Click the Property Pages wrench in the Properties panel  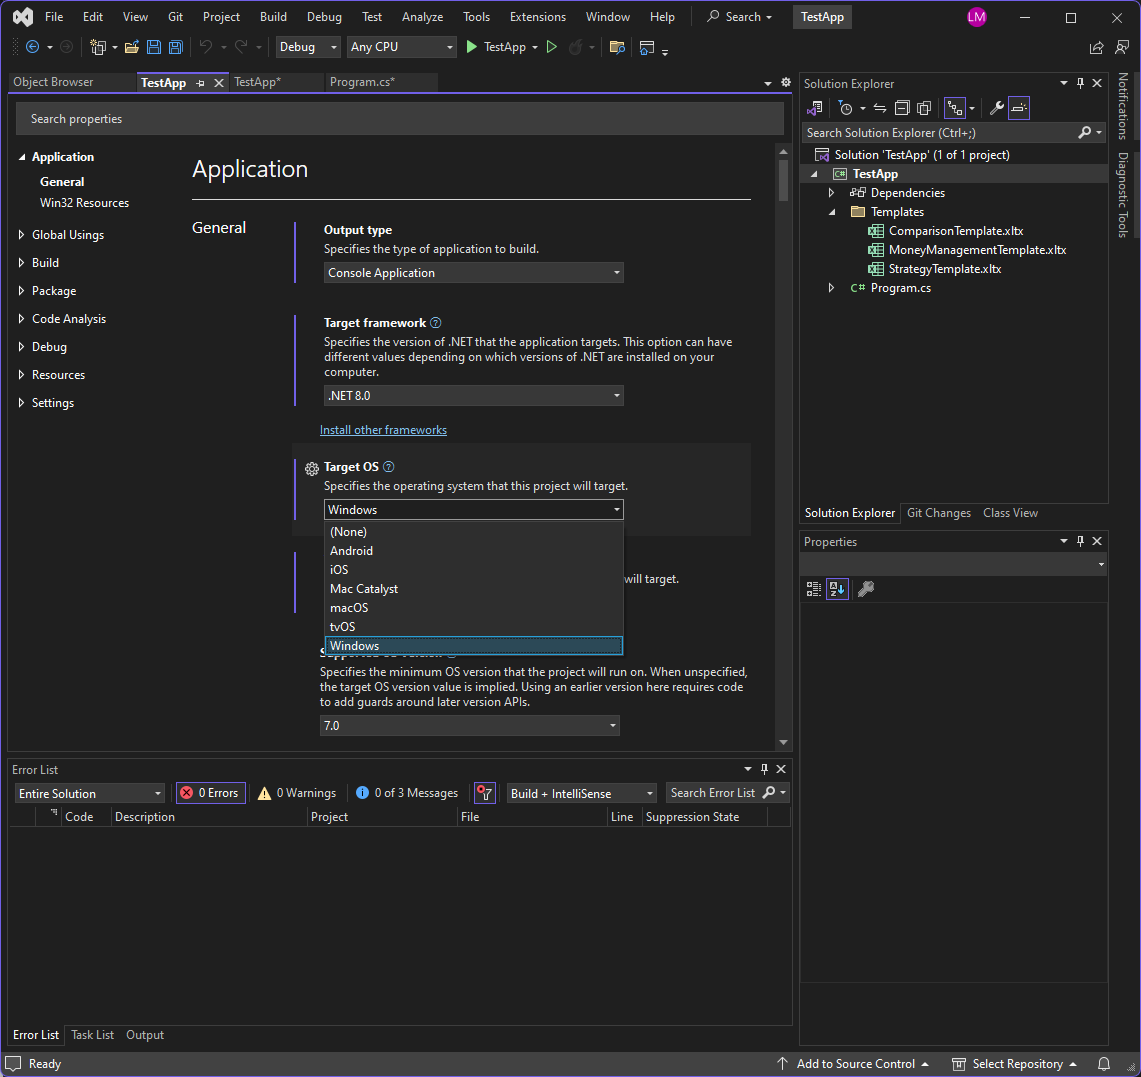866,589
